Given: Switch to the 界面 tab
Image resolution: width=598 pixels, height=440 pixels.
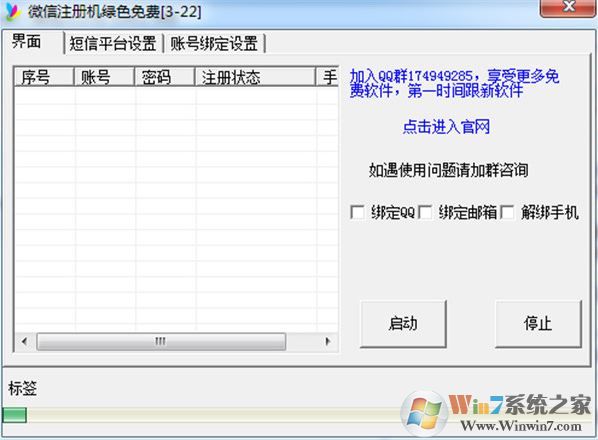Looking at the screenshot, I should tap(27, 41).
